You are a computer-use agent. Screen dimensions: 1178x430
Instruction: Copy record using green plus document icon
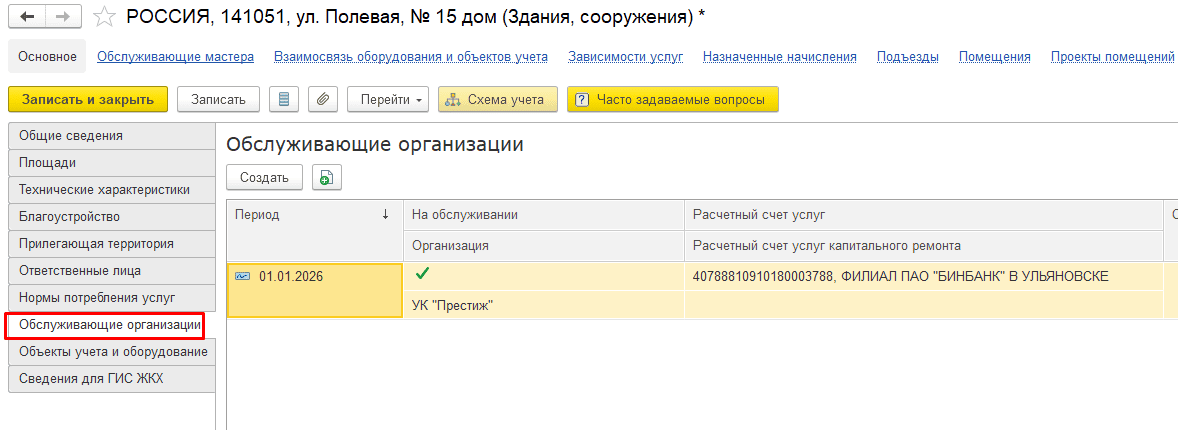coord(326,177)
